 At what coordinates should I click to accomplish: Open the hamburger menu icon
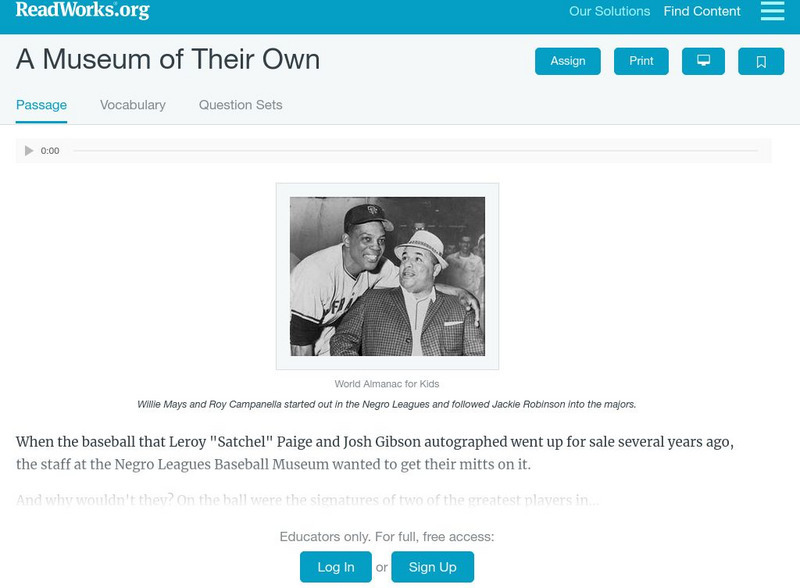tap(772, 11)
